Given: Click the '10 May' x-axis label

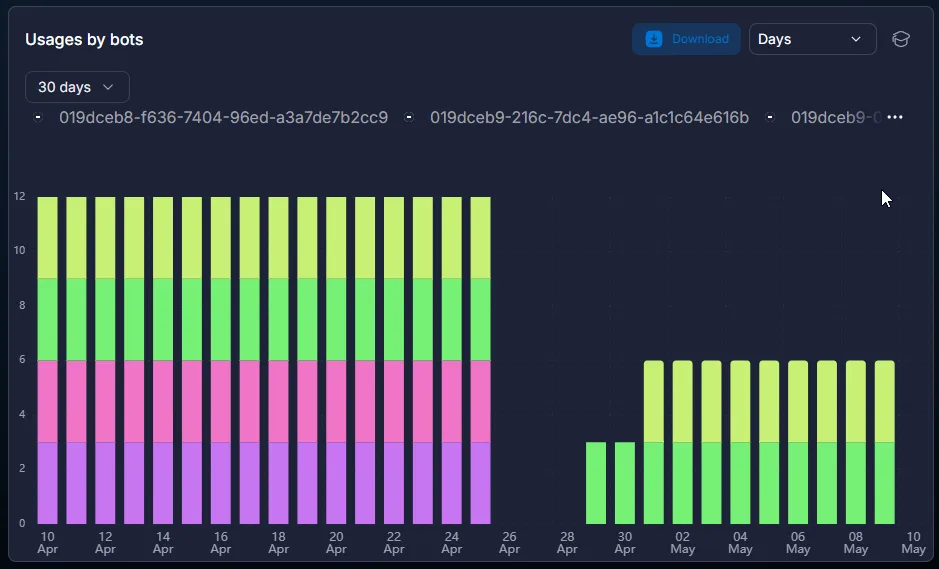Looking at the screenshot, I should click(913, 543).
